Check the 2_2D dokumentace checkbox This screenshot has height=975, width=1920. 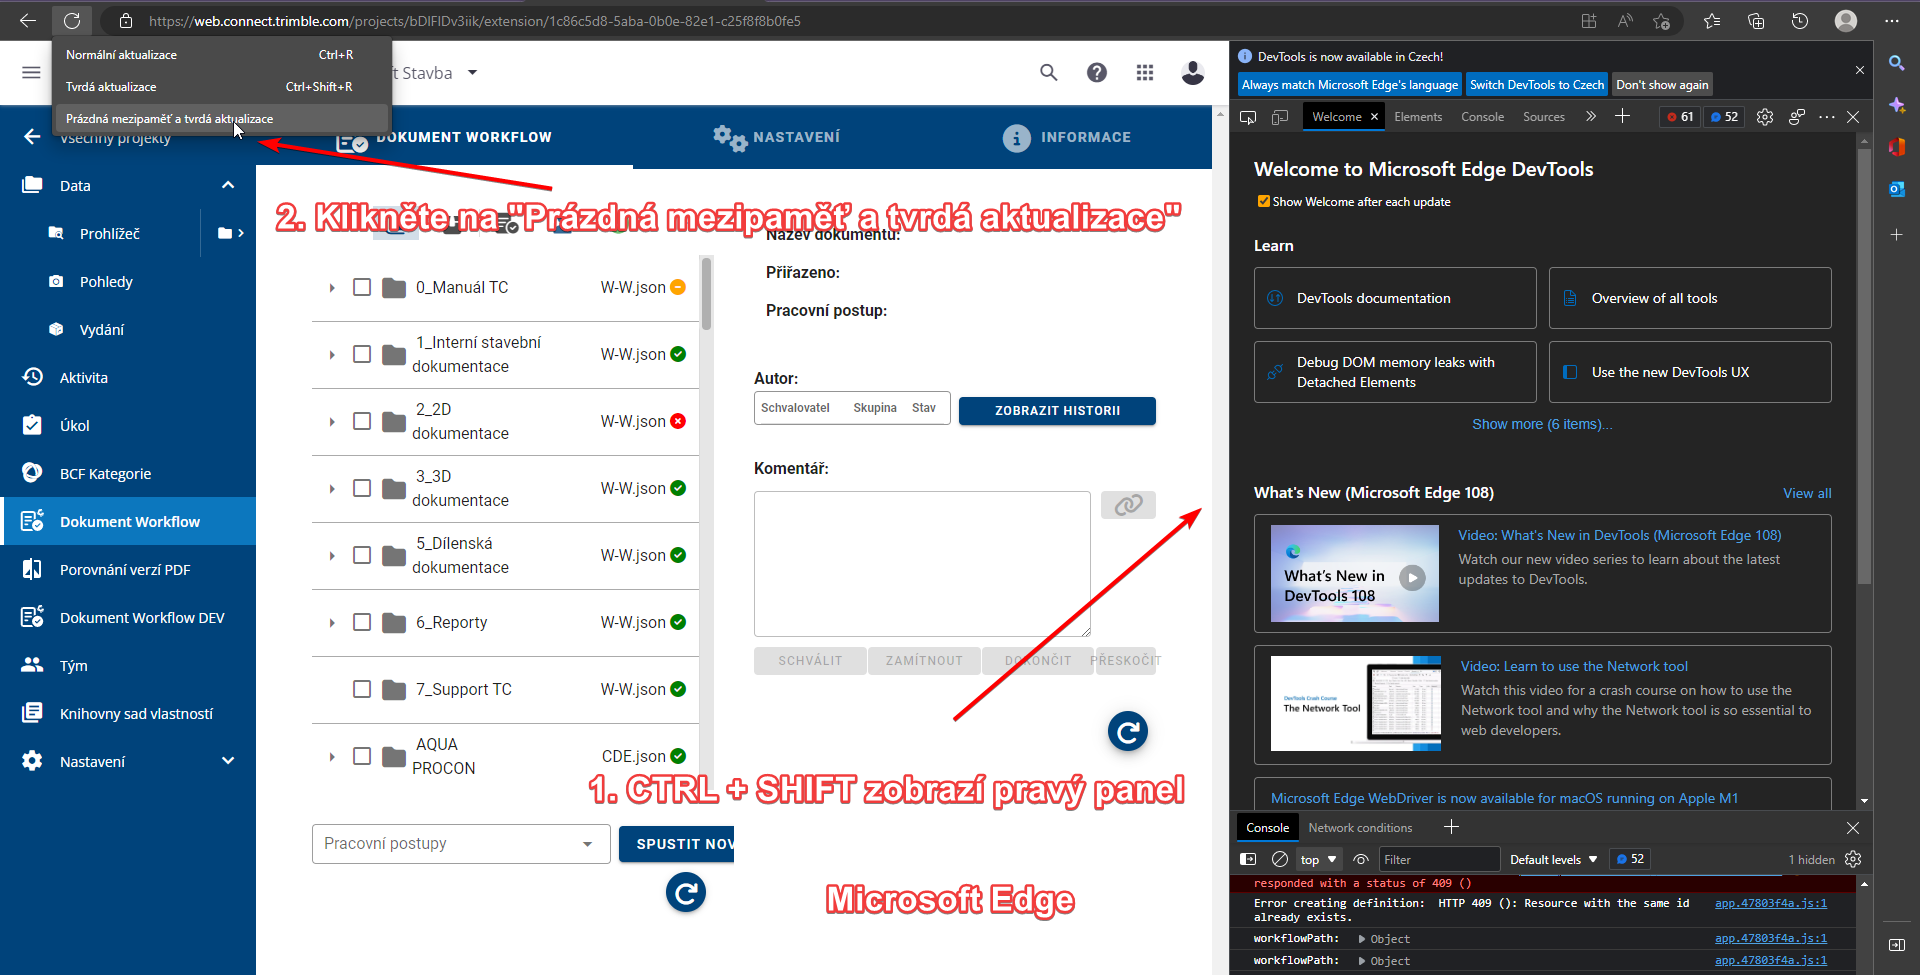click(362, 421)
